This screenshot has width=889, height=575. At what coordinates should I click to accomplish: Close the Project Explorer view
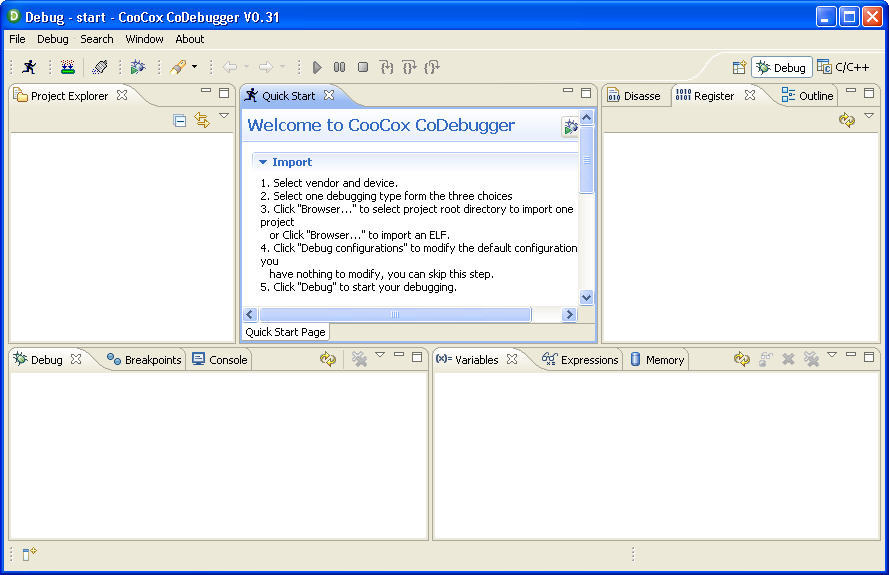point(122,95)
